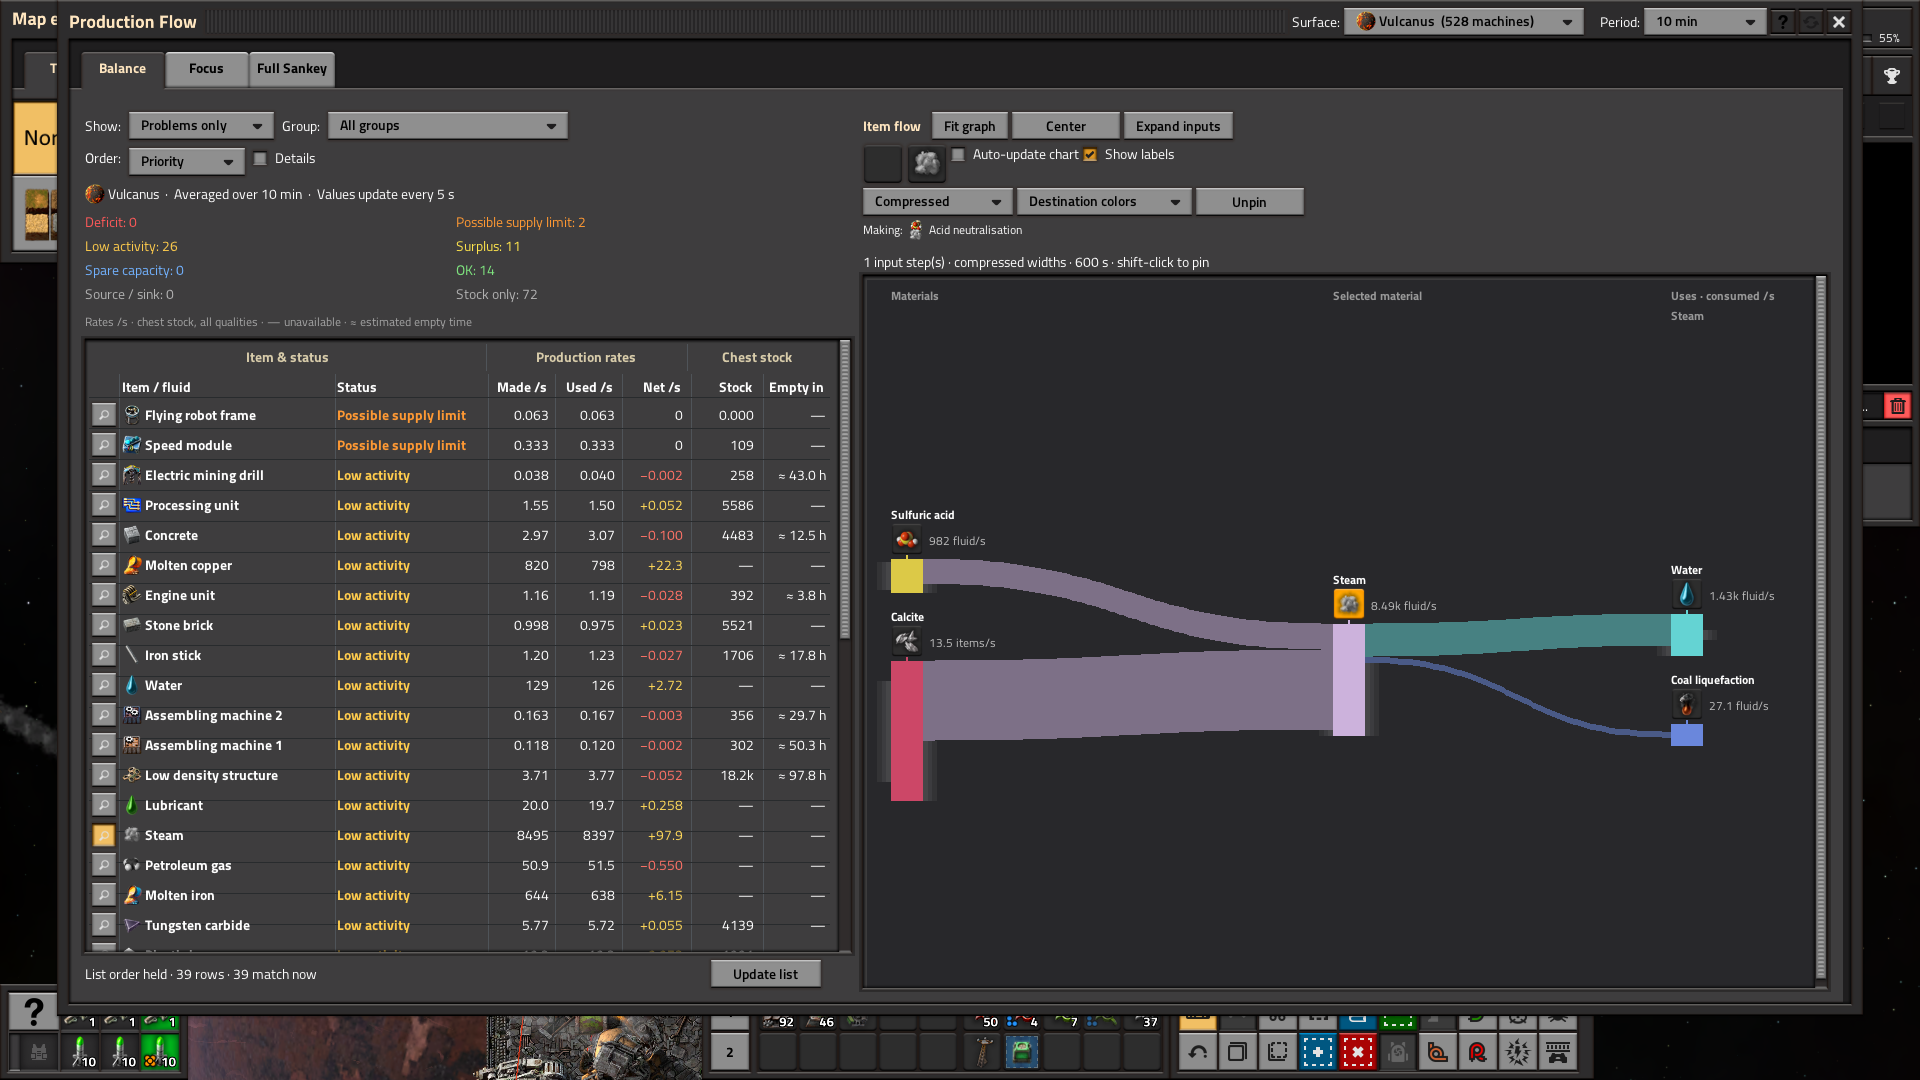Image resolution: width=1920 pixels, height=1080 pixels.
Task: Switch to the Focus tab
Action: pos(206,69)
